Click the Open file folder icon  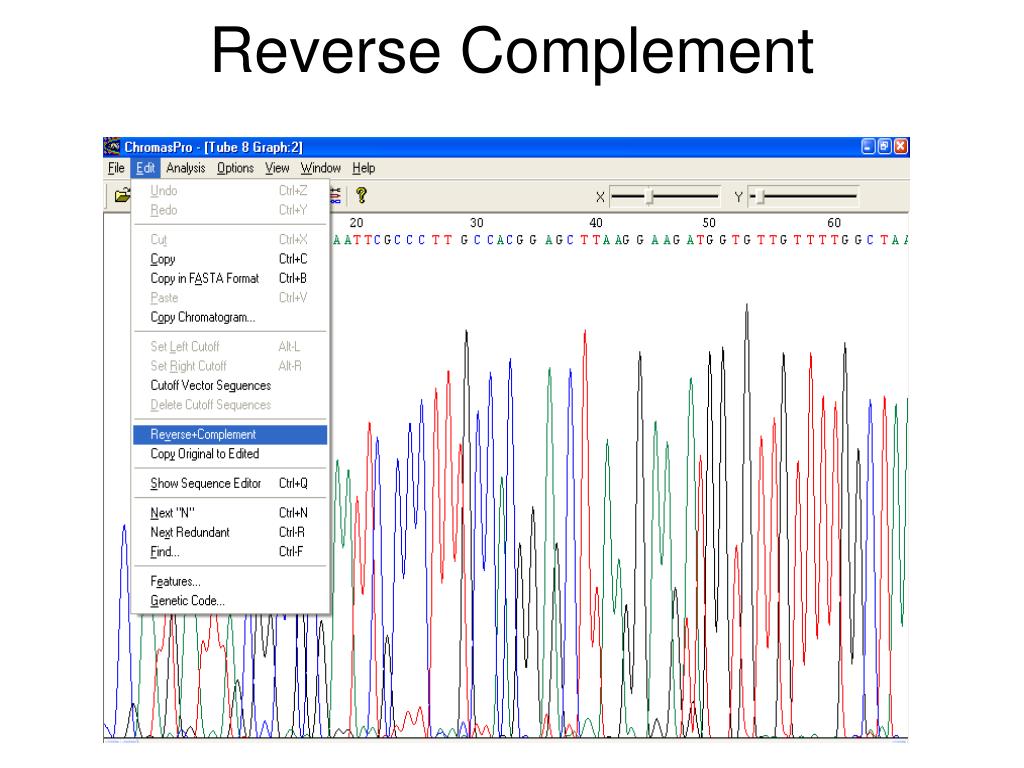click(x=121, y=195)
